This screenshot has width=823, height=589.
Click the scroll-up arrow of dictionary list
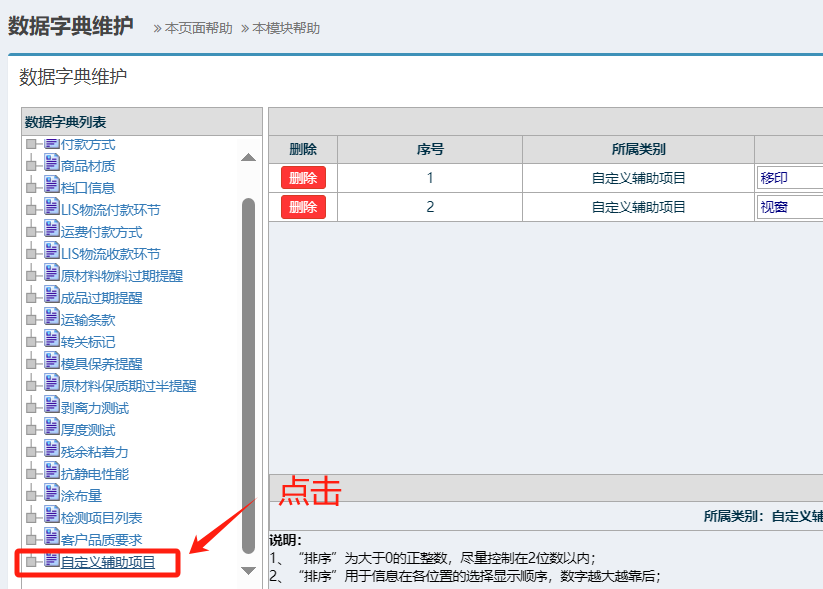click(249, 157)
